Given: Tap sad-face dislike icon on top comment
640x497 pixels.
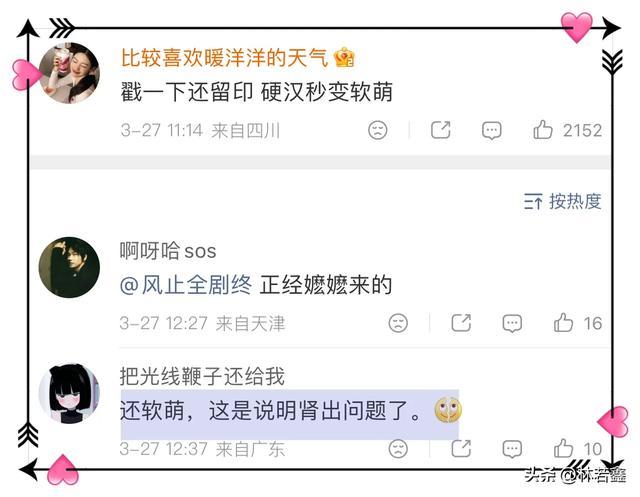Looking at the screenshot, I should (378, 130).
